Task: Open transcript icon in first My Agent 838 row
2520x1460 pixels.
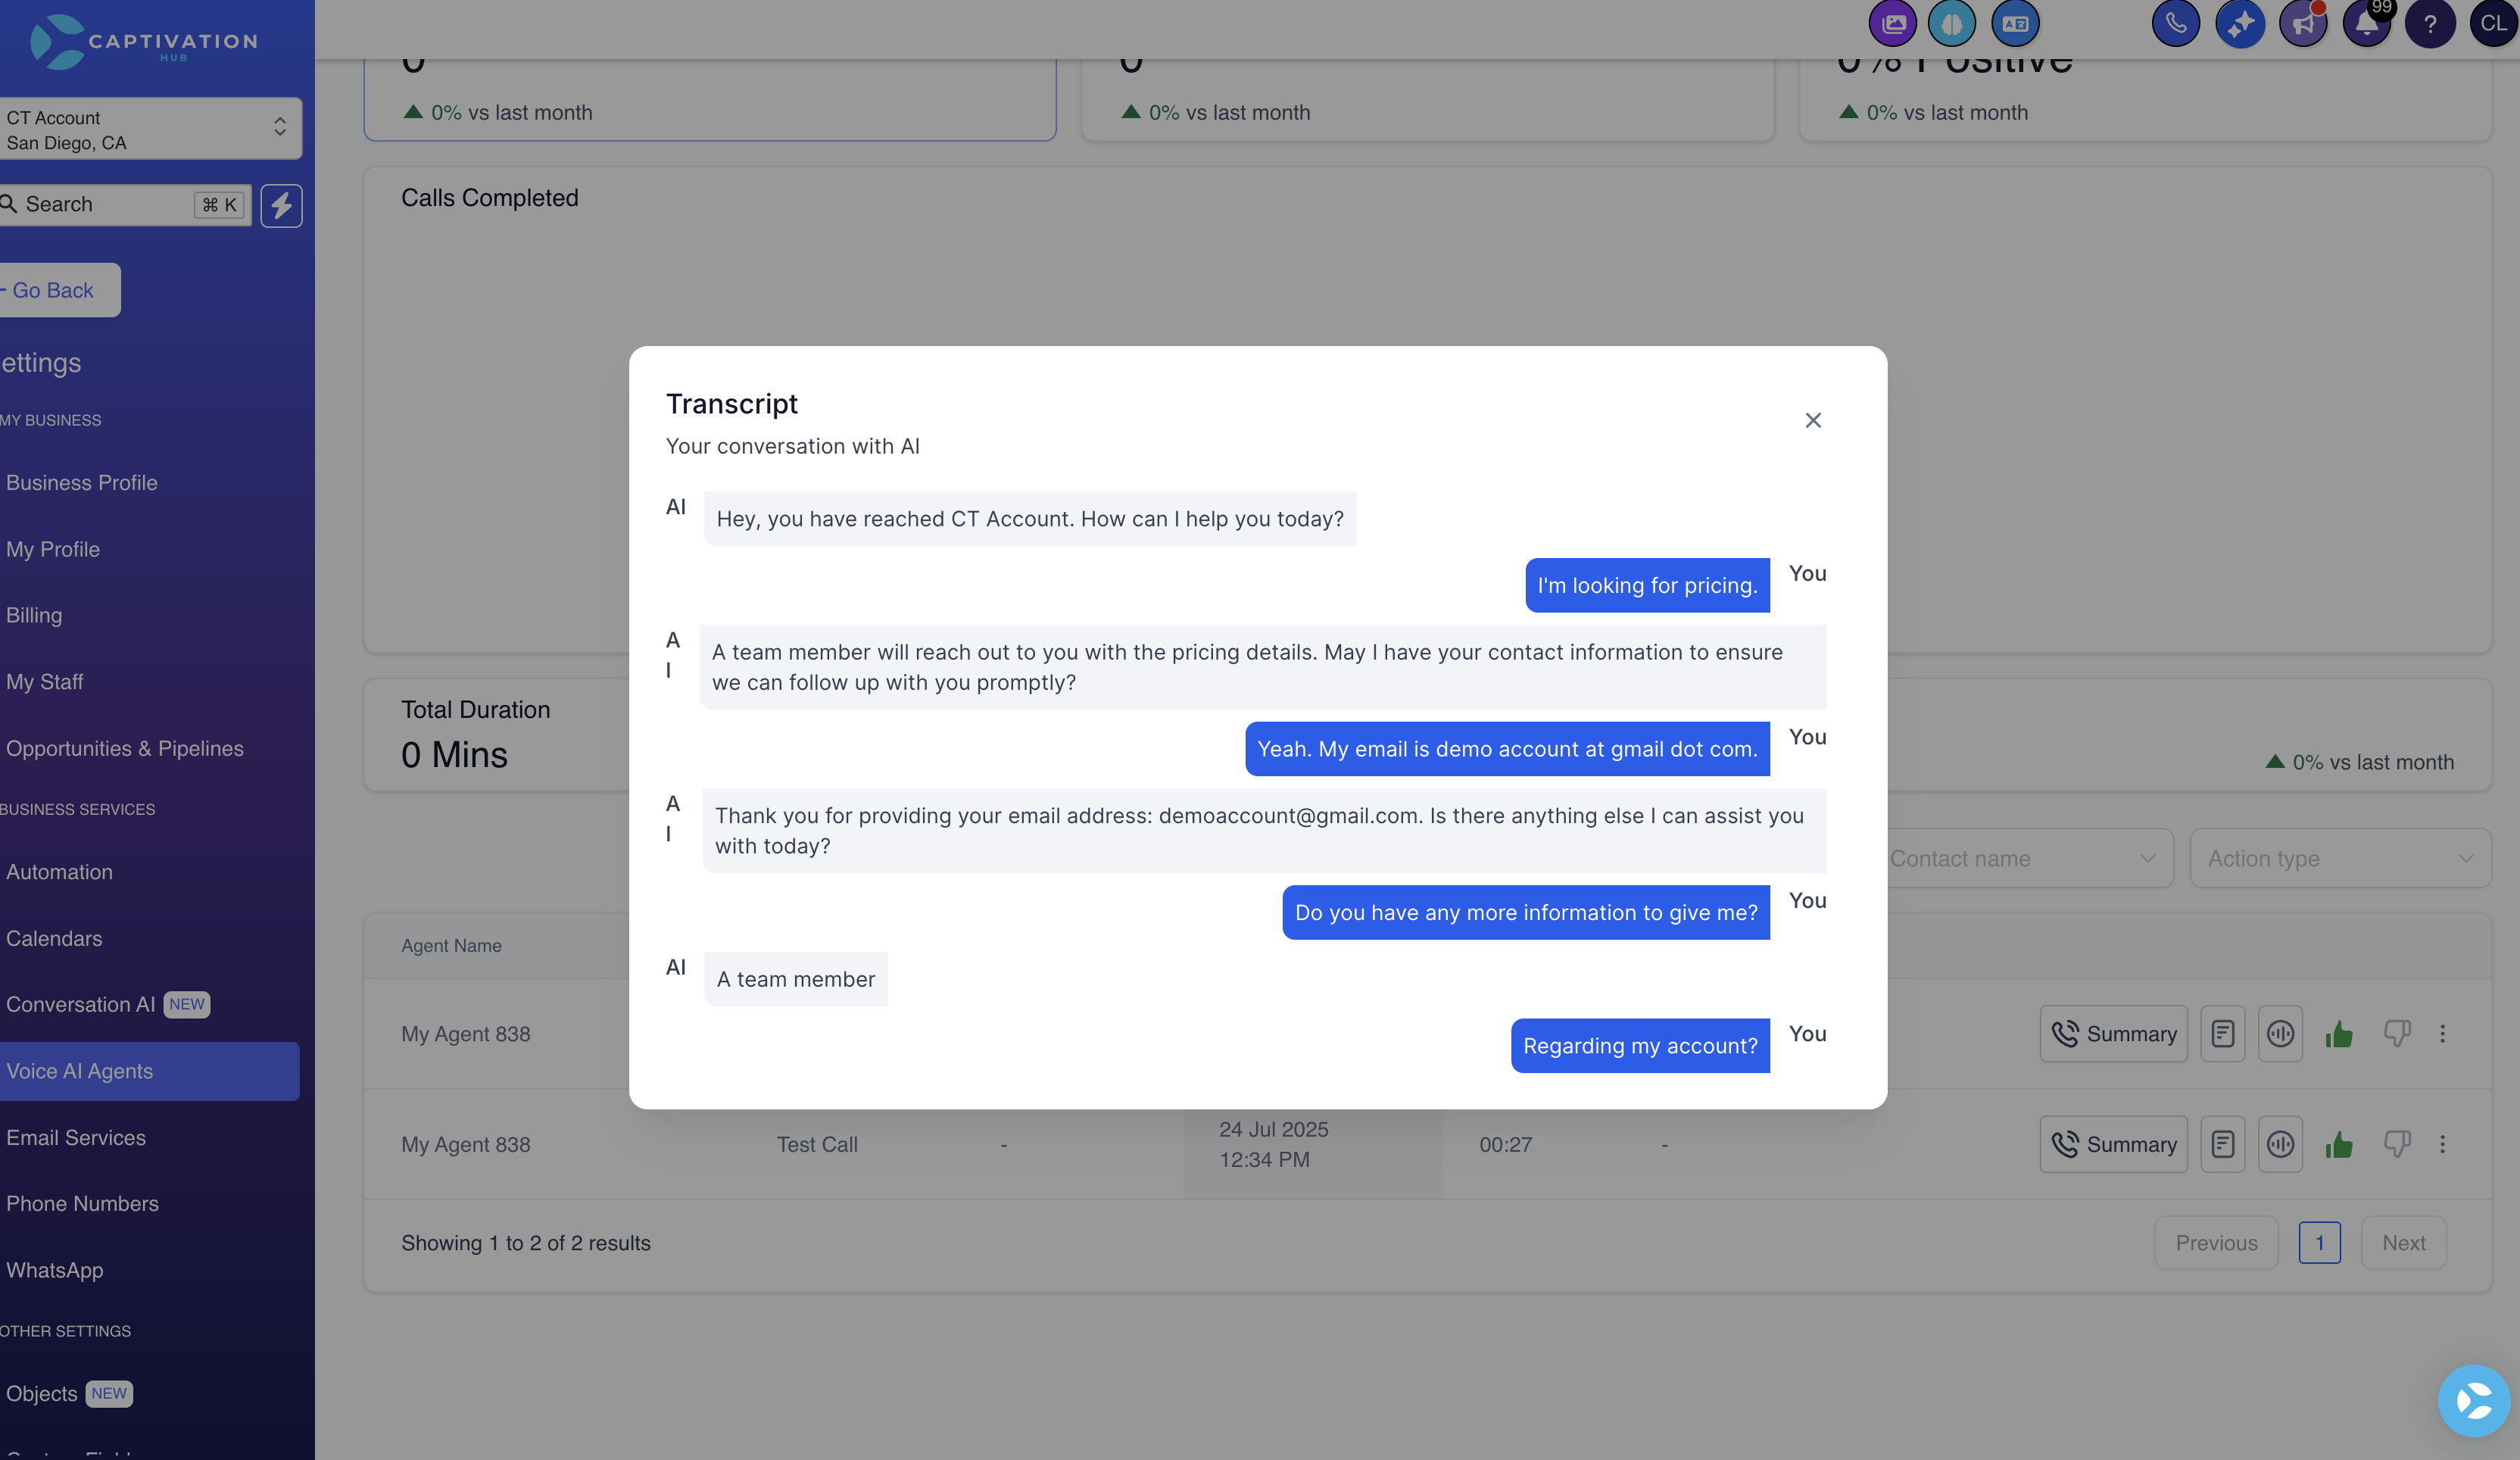Action: (x=2222, y=1033)
